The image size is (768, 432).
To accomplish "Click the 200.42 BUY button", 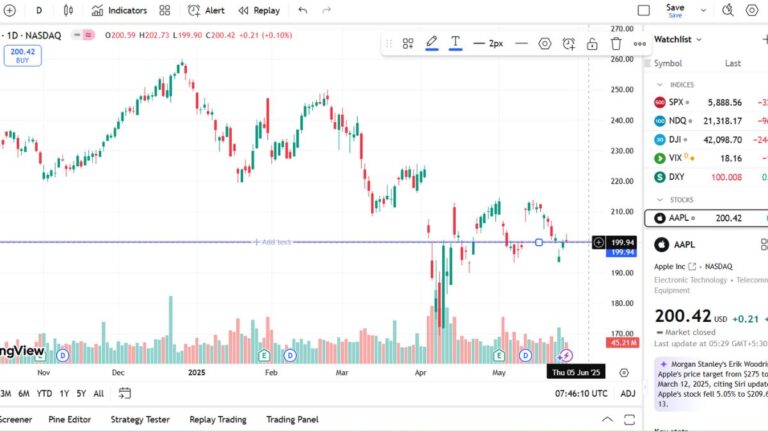I will point(22,55).
